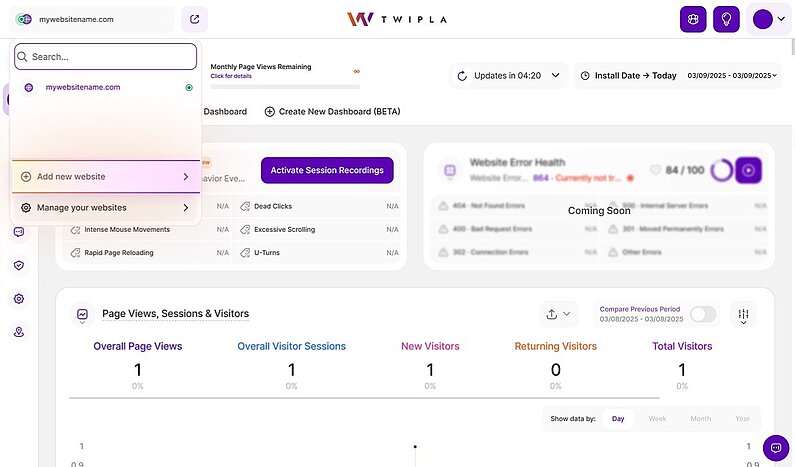Click Create New Dashboard (BETA) link
795x467 pixels.
(x=331, y=112)
